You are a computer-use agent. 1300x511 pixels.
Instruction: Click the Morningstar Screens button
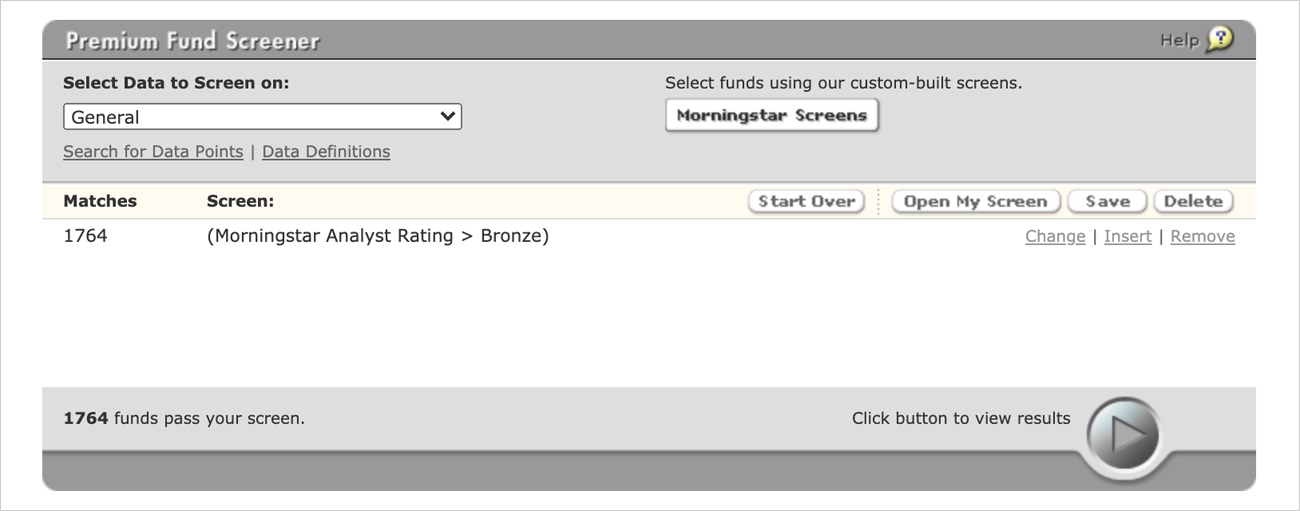[772, 115]
